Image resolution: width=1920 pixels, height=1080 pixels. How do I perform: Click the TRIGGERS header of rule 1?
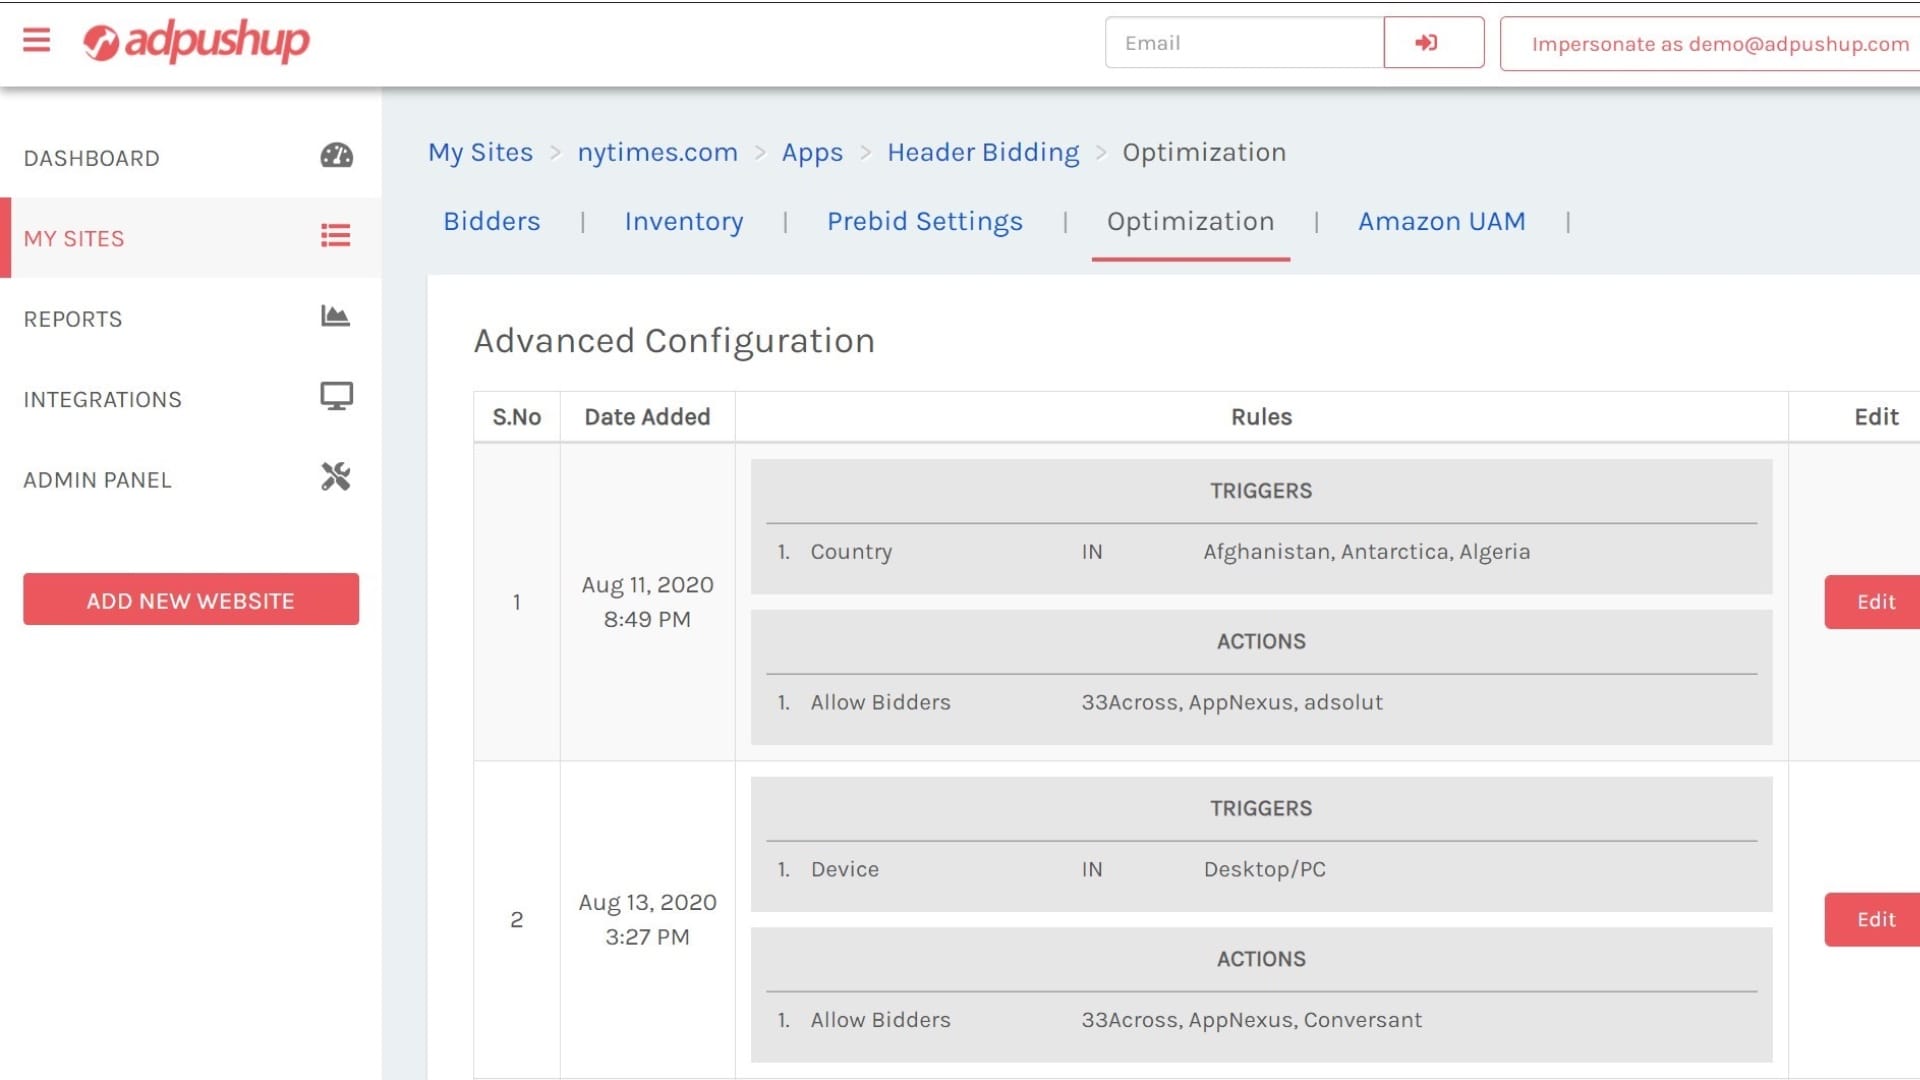(x=1261, y=491)
